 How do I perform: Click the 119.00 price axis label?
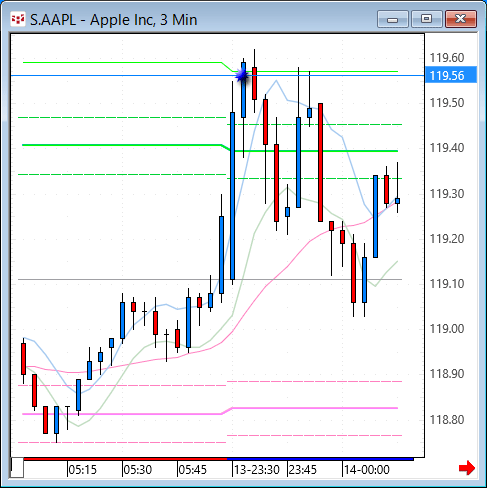pos(447,329)
